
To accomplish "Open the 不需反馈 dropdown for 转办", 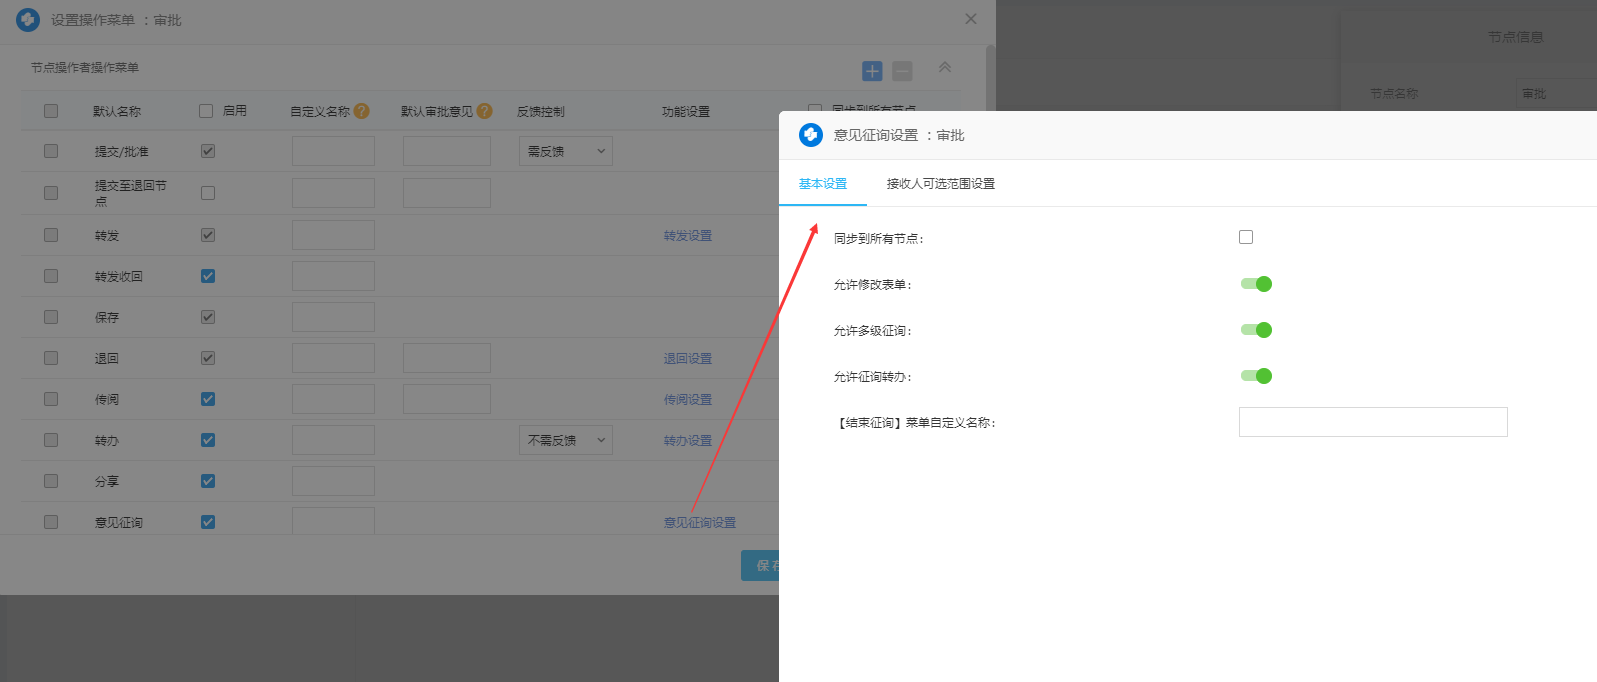I will pos(565,440).
